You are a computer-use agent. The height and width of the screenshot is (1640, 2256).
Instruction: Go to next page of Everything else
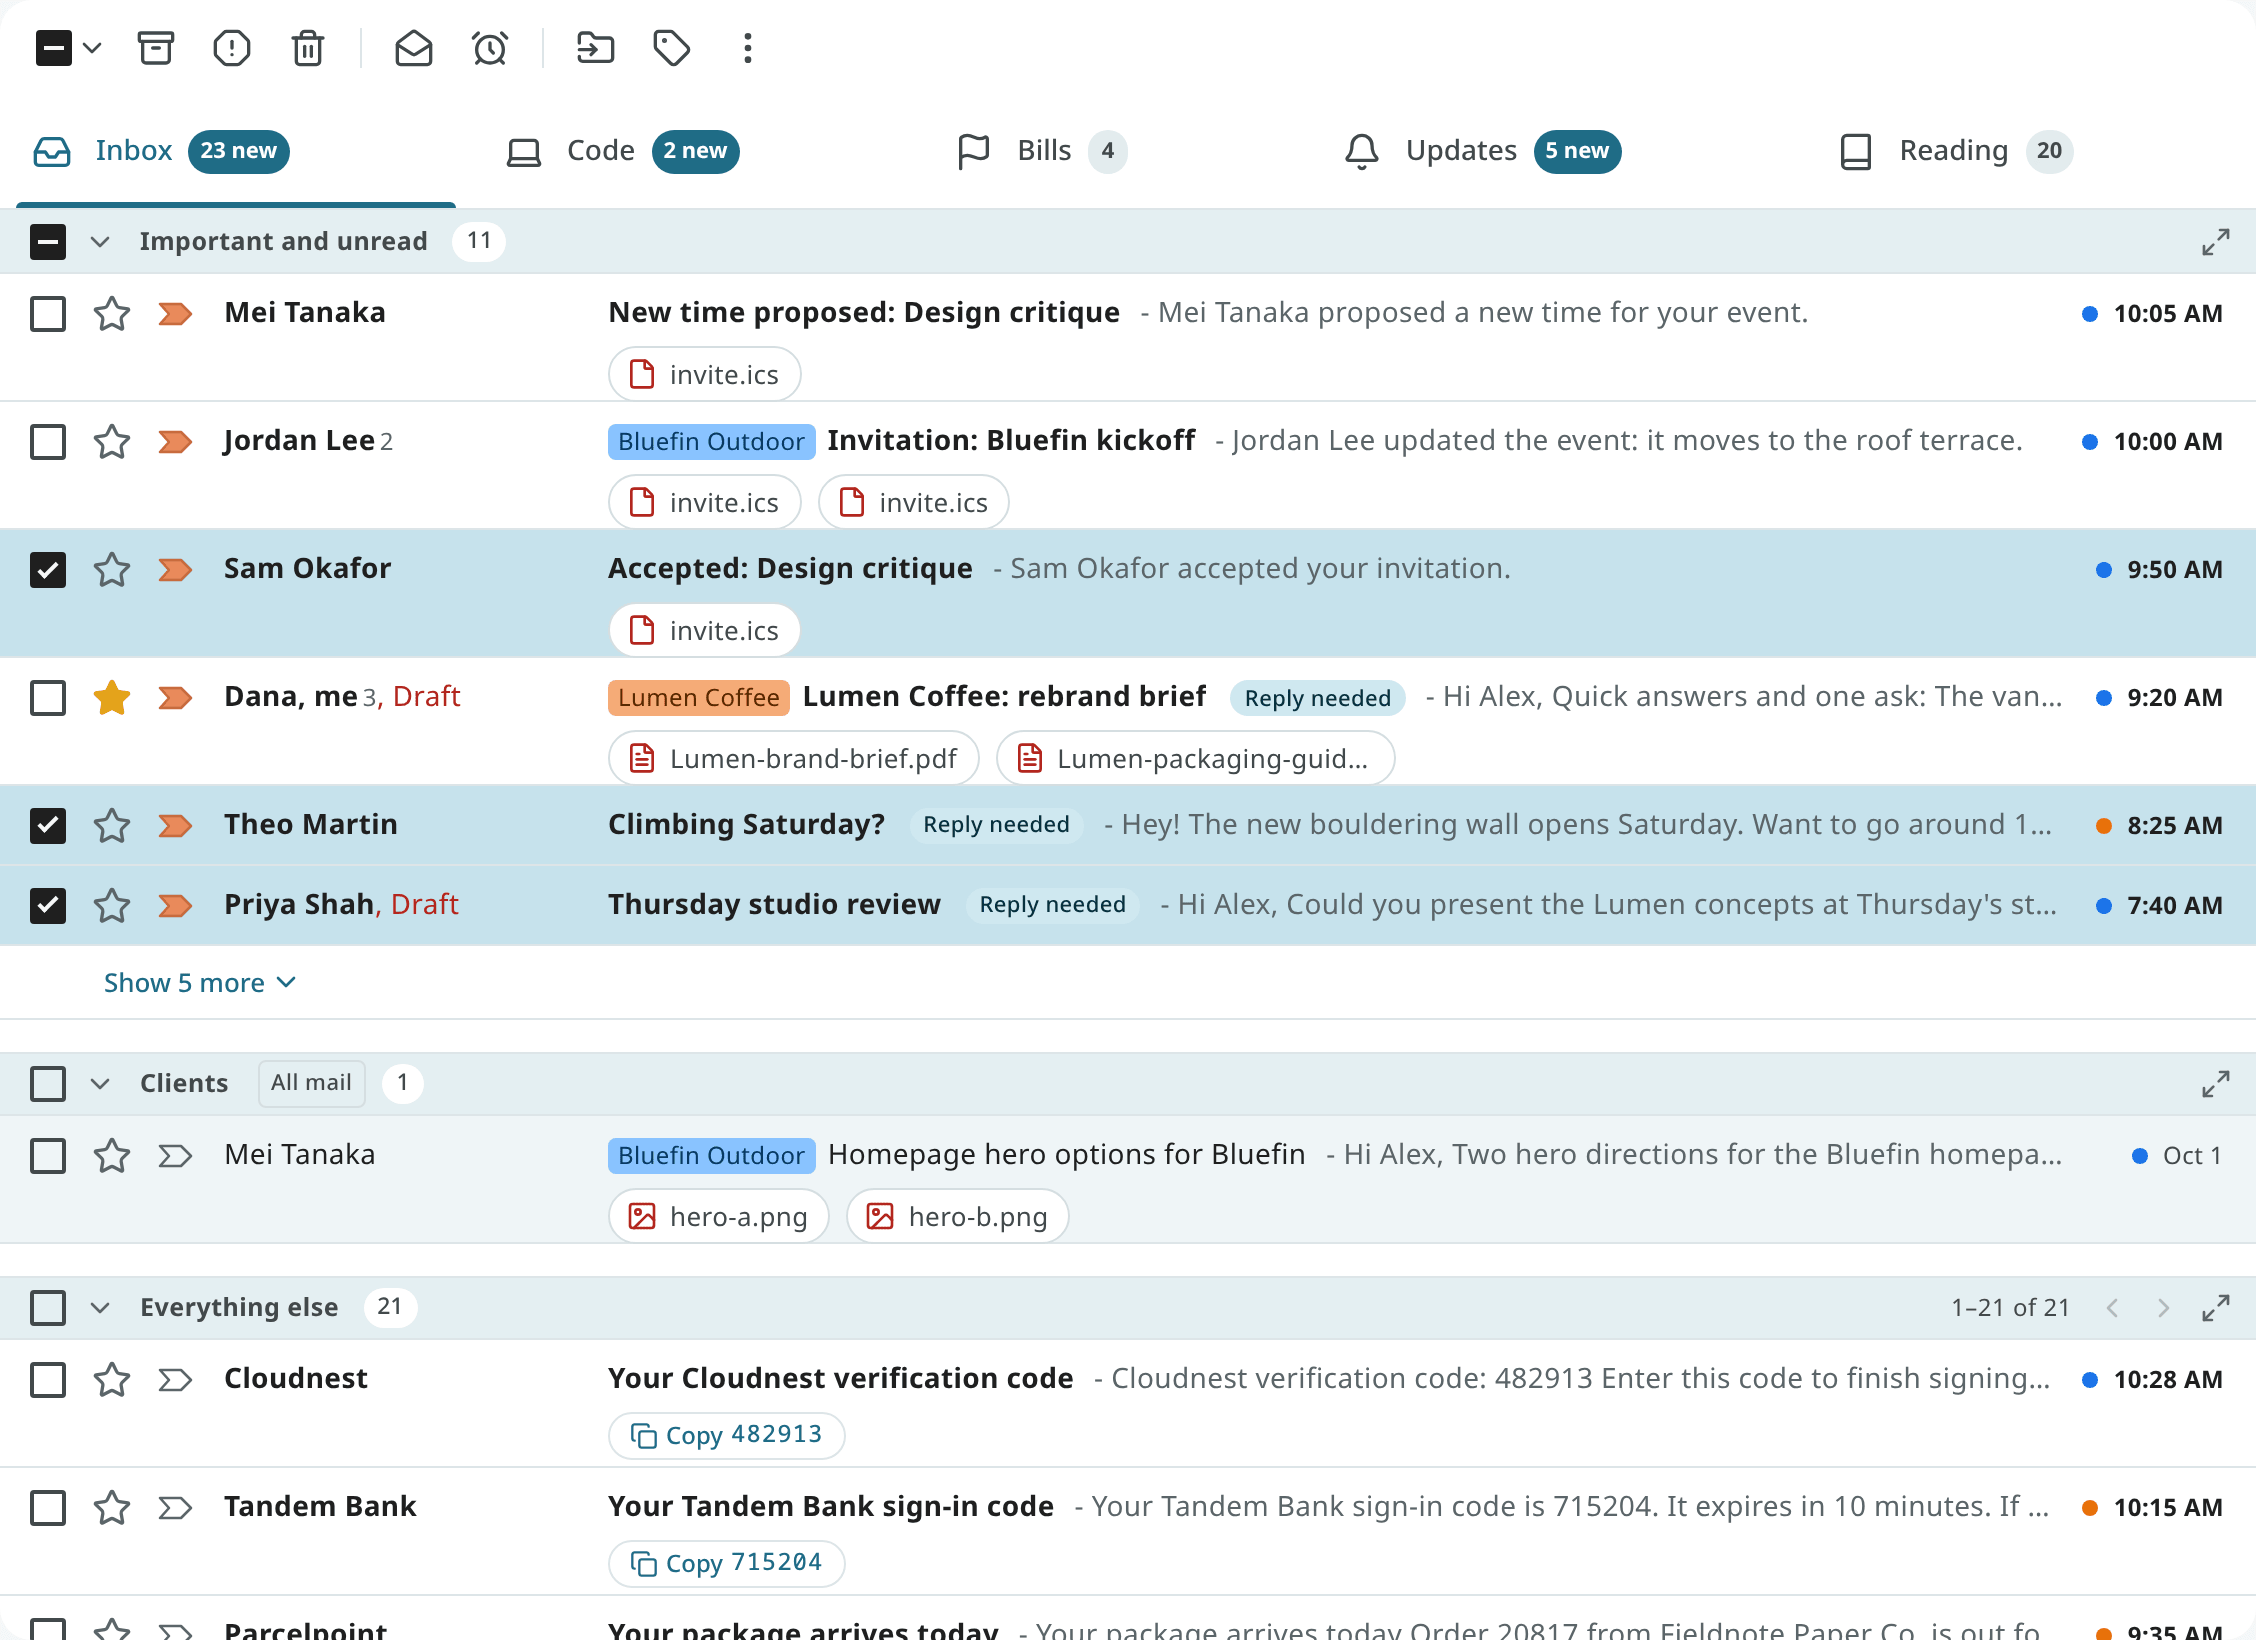(2163, 1307)
